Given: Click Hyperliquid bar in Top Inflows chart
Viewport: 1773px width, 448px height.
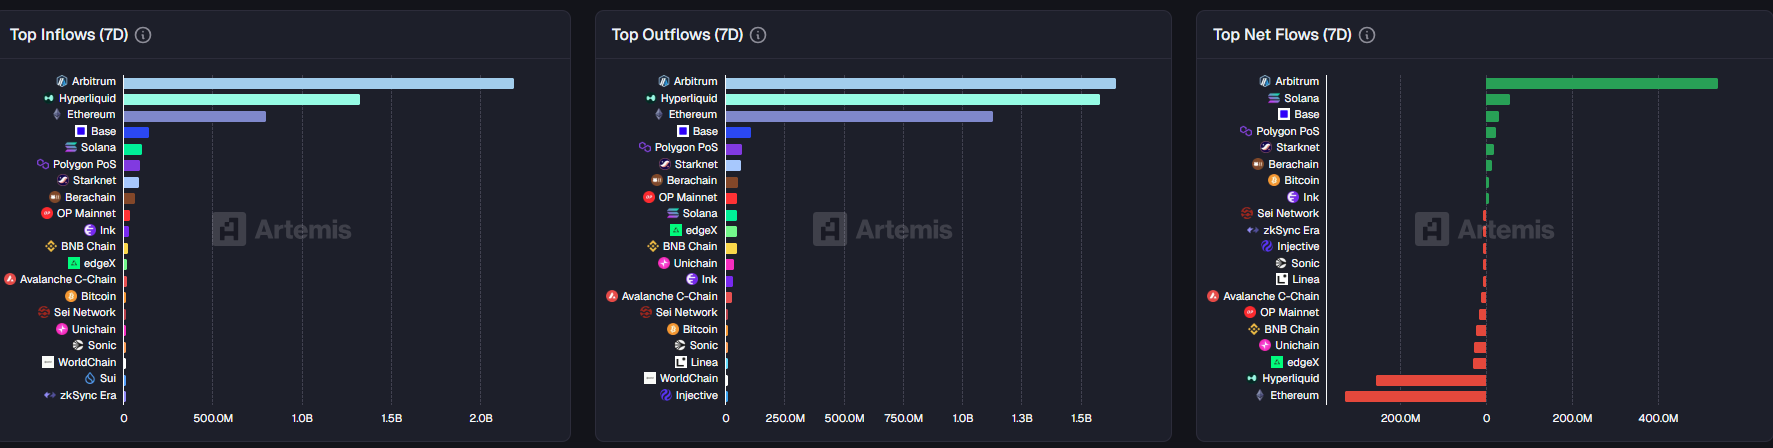Looking at the screenshot, I should coord(241,99).
